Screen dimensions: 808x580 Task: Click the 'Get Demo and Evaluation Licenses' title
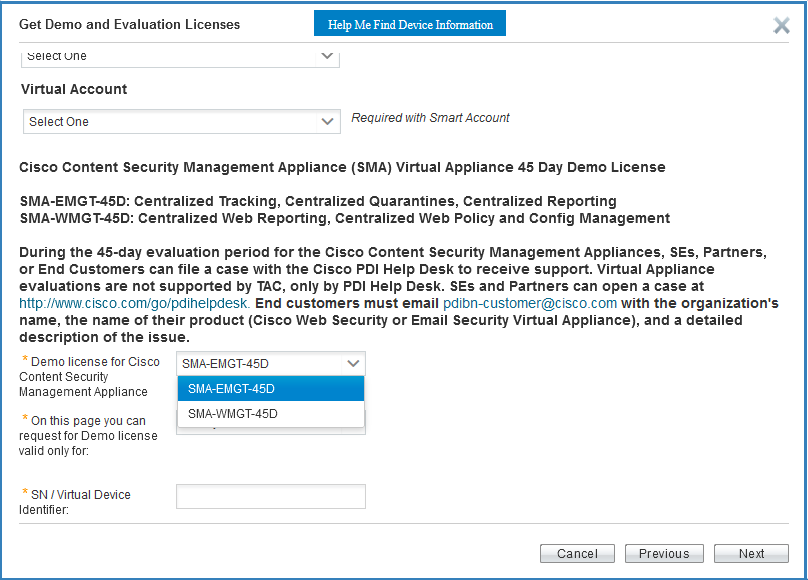click(129, 24)
